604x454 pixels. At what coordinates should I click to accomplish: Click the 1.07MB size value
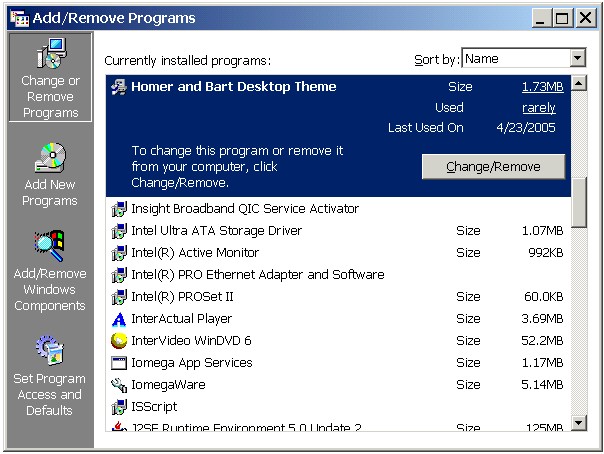point(542,231)
